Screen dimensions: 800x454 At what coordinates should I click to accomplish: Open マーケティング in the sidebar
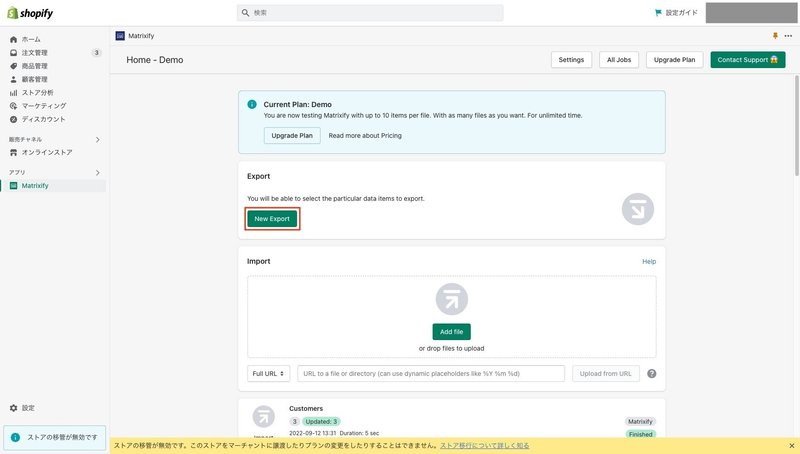[x=44, y=106]
